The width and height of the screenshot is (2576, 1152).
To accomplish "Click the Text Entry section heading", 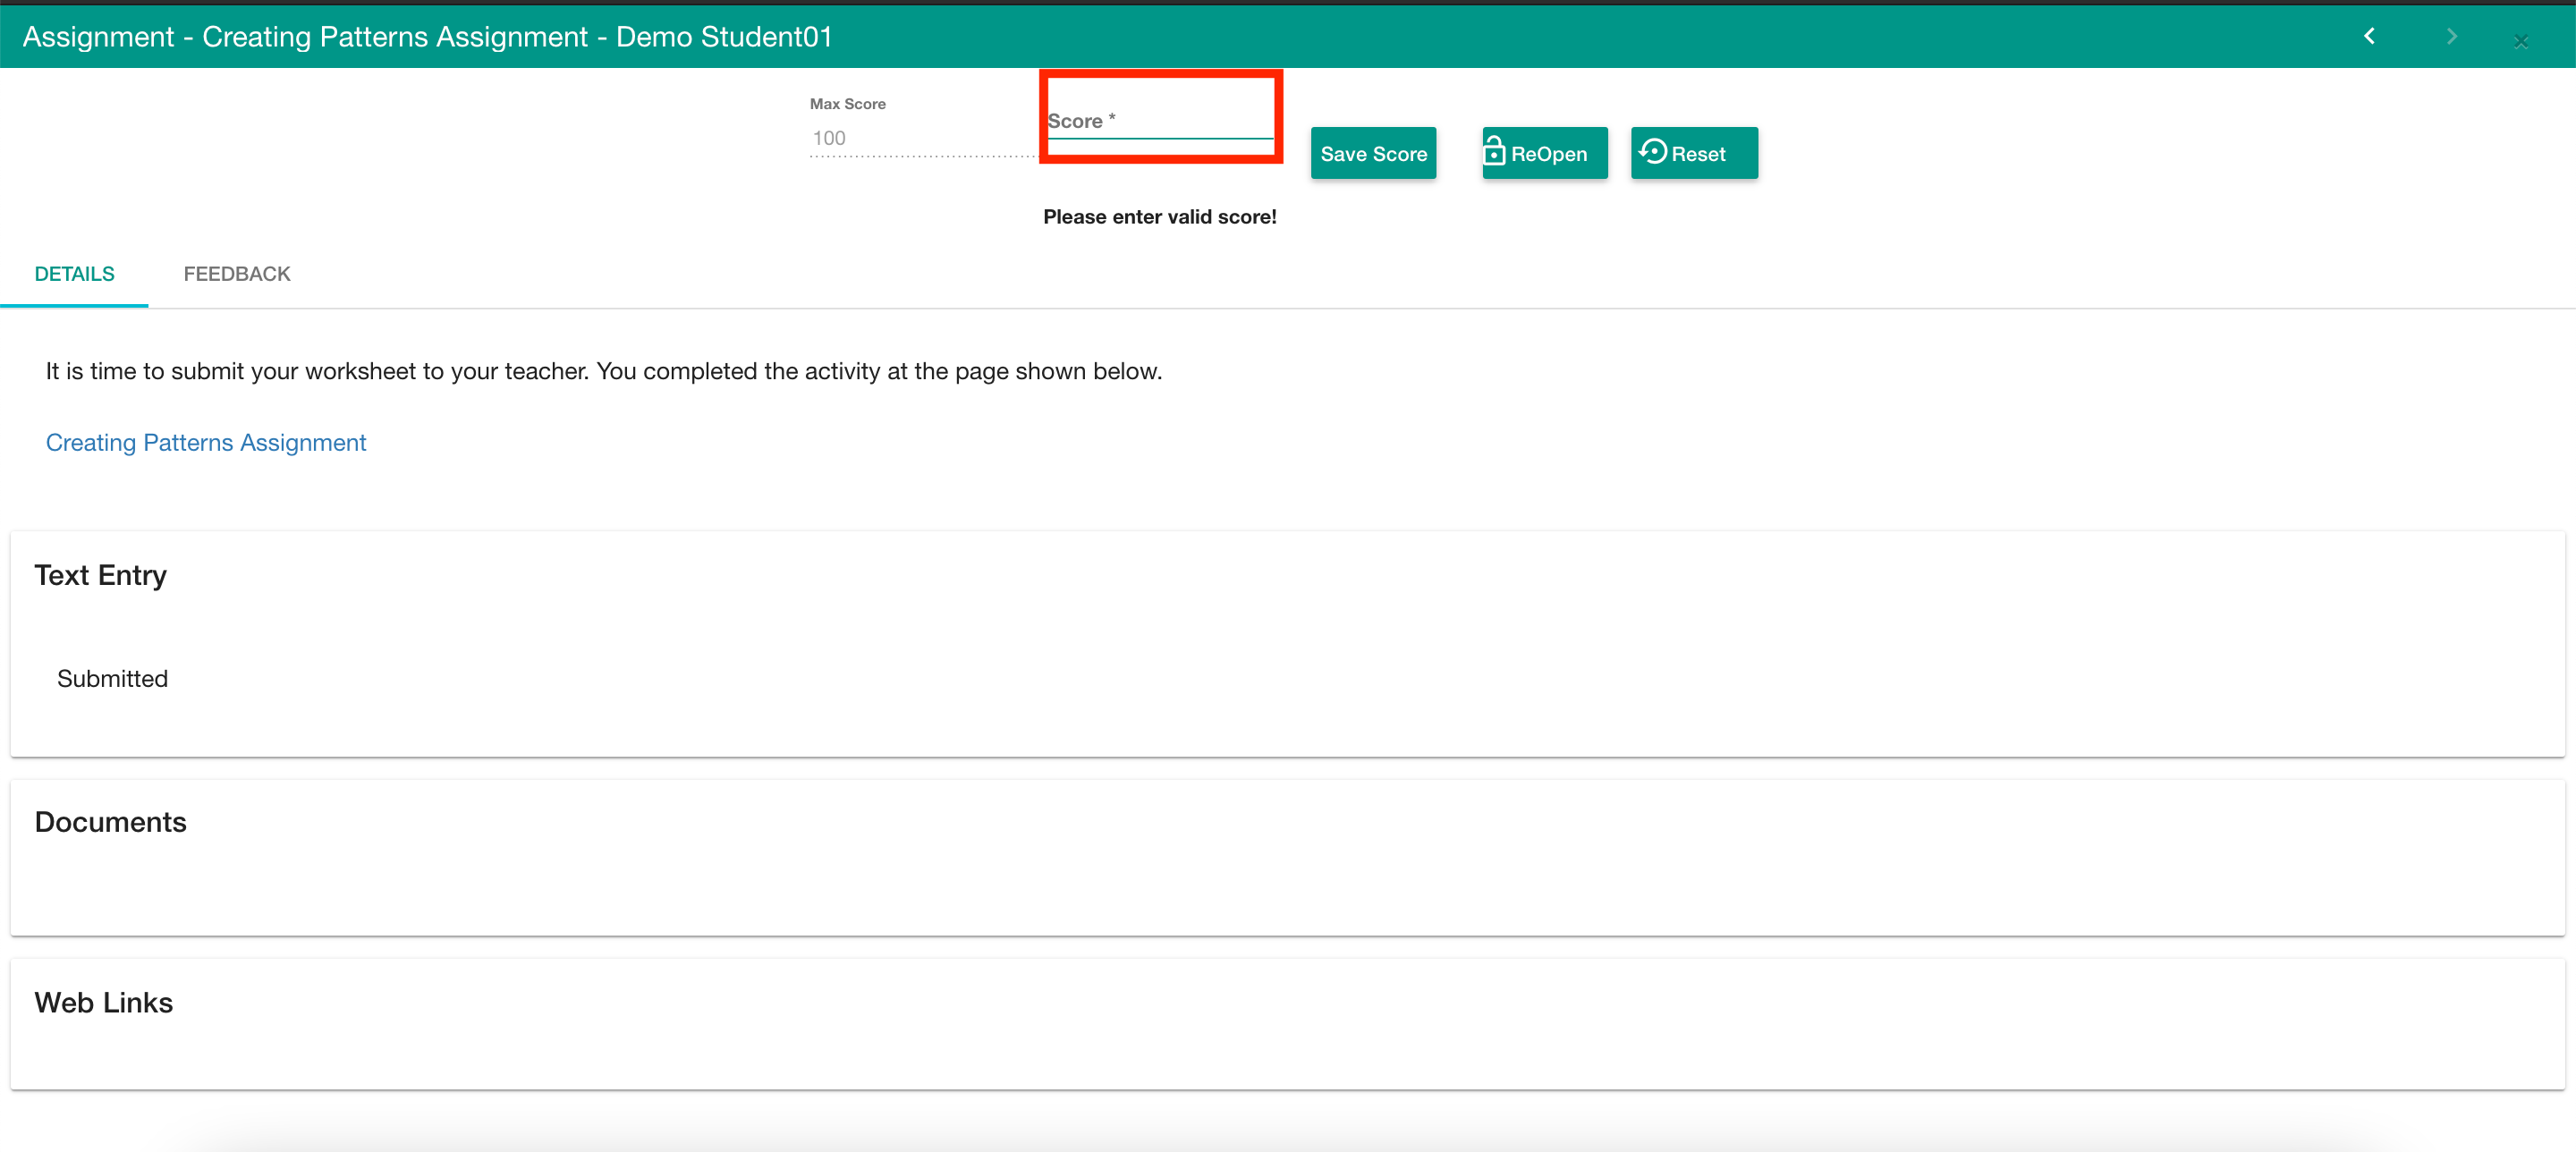I will (x=100, y=576).
